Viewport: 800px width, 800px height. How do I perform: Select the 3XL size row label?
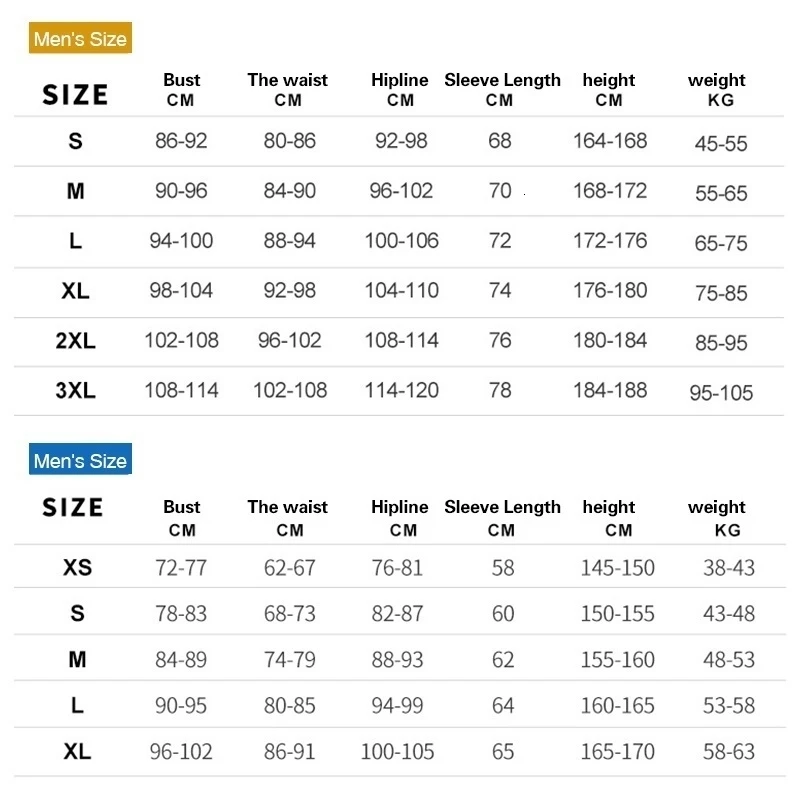click(76, 391)
